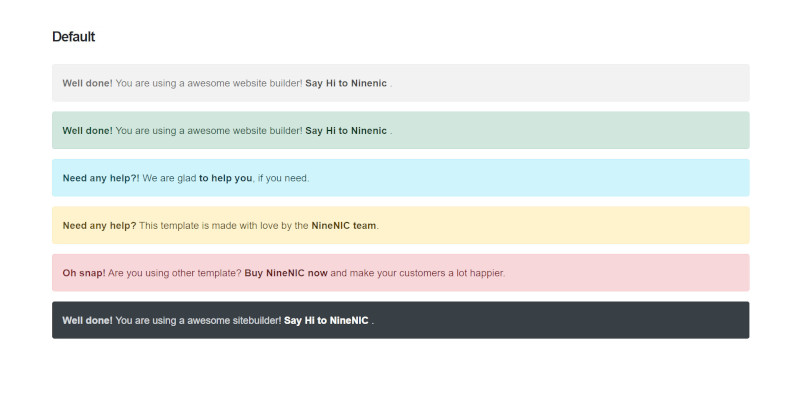Click 'We are glad' text in blue alert
Screen dimensions: 800x400
(x=169, y=178)
